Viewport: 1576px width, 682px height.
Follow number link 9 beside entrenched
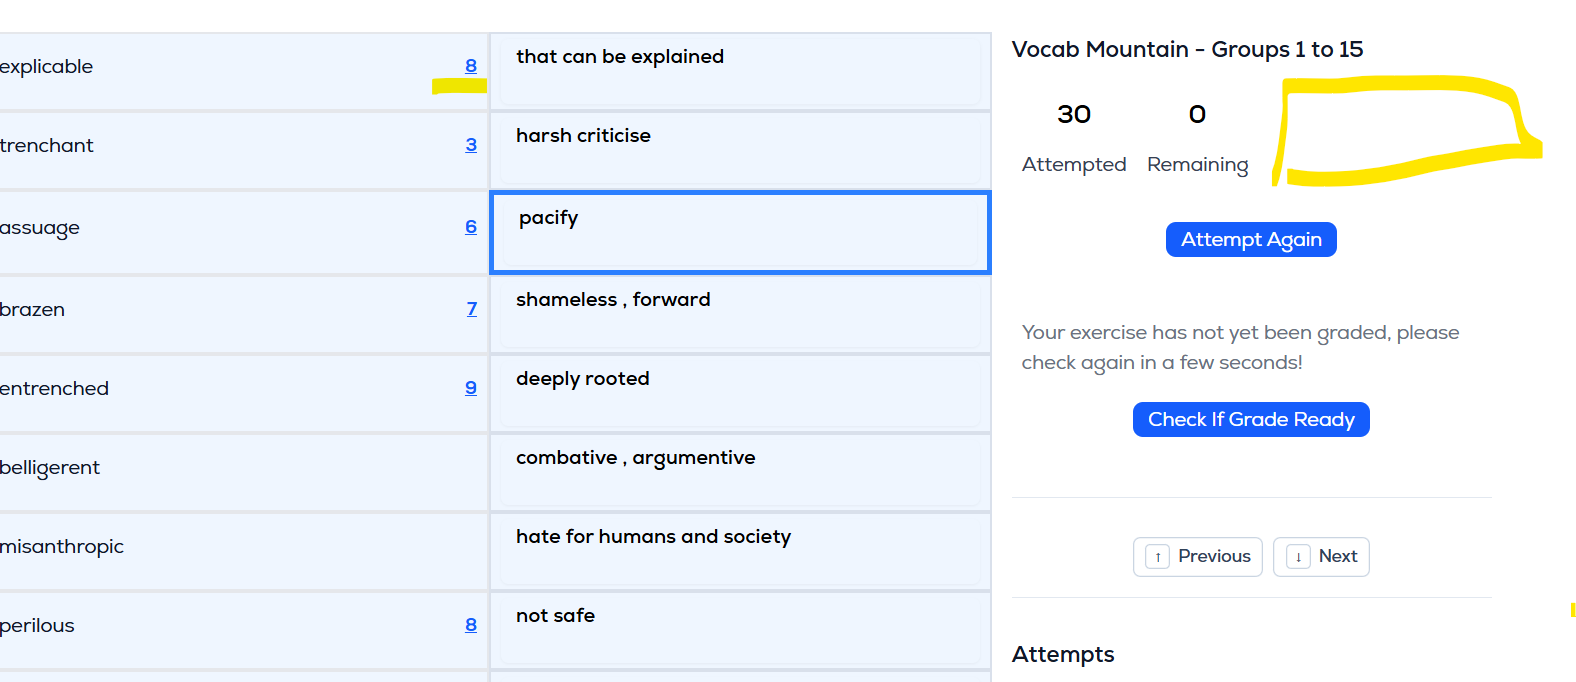click(471, 388)
